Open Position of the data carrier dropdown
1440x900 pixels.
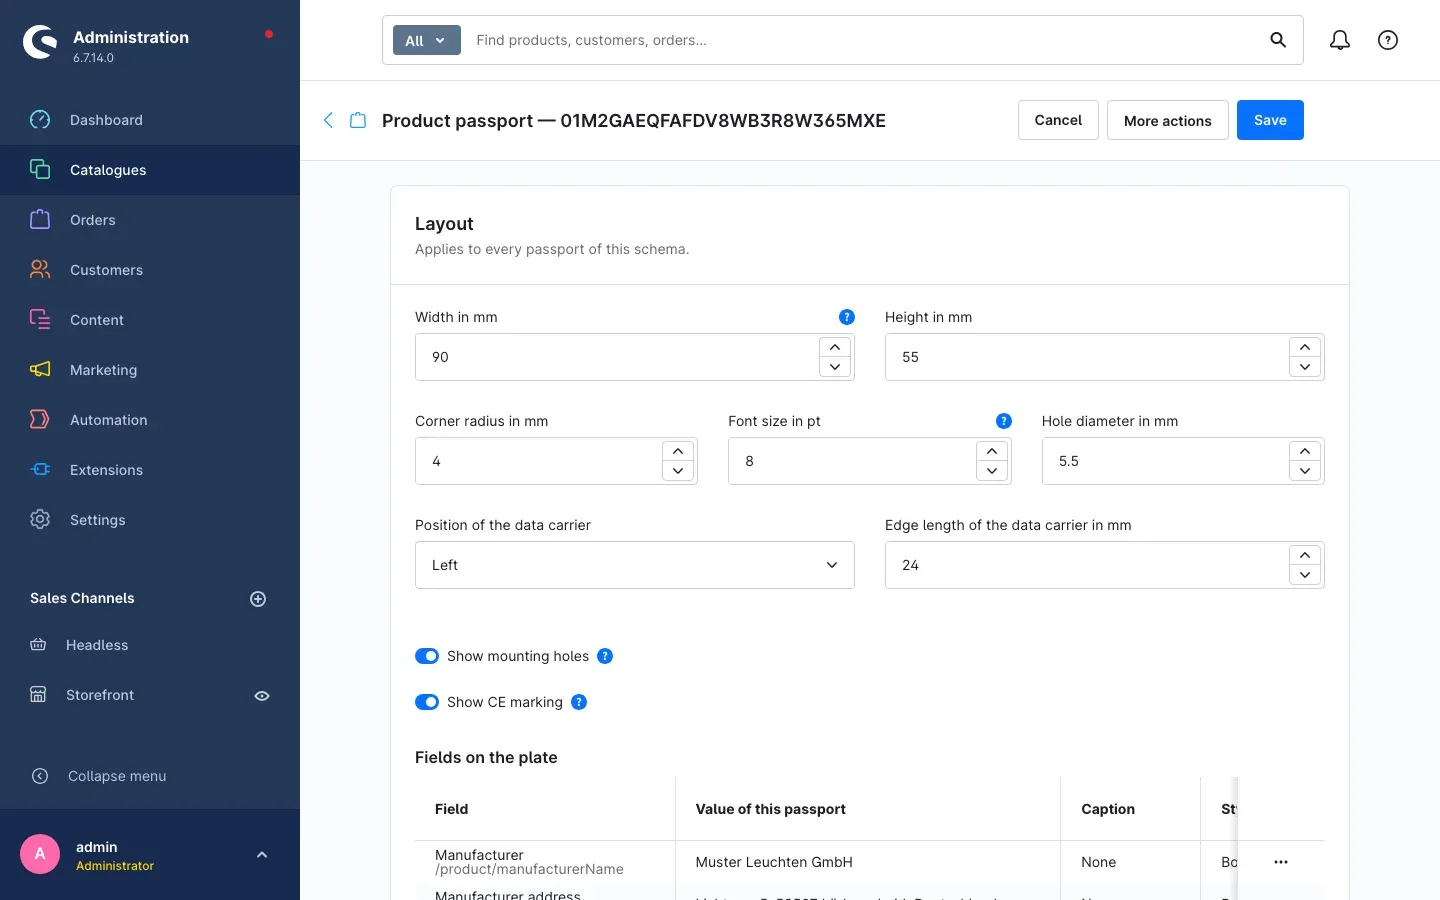[x=635, y=565]
